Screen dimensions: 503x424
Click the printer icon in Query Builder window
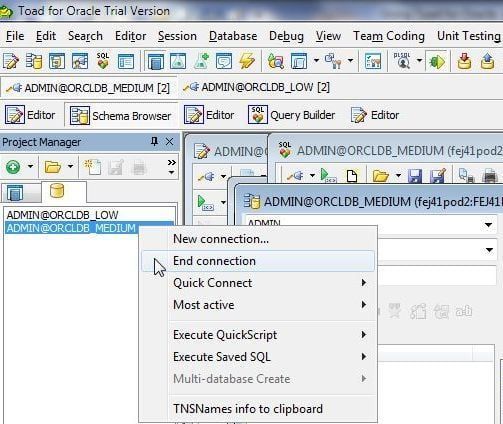(490, 176)
